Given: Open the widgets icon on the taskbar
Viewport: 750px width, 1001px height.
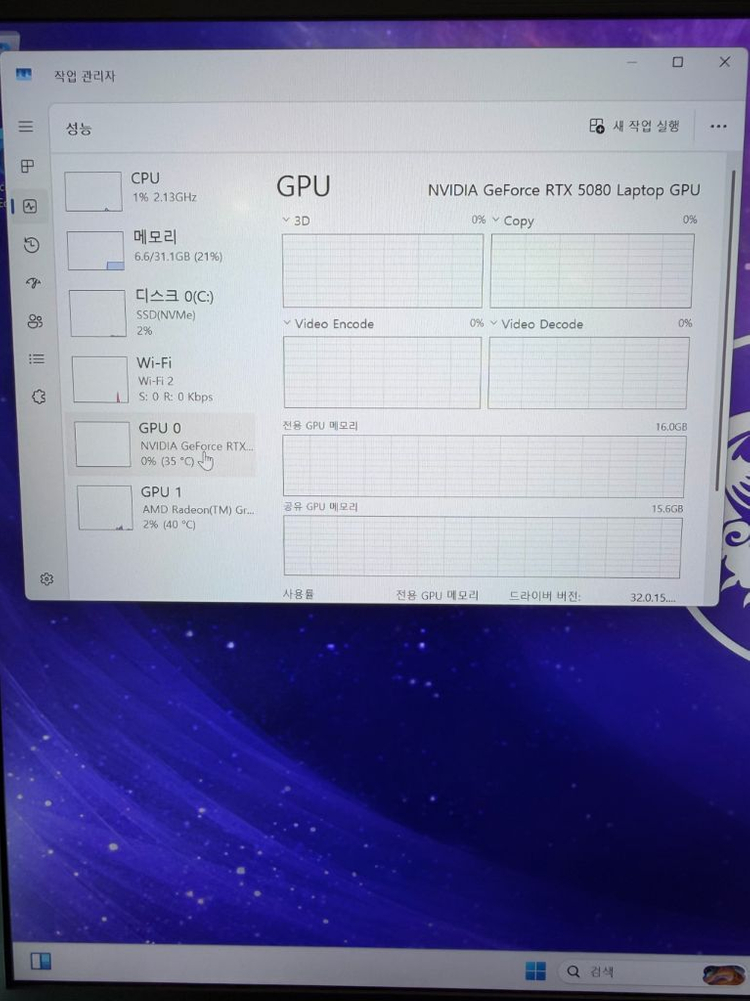Looking at the screenshot, I should pyautogui.click(x=40, y=961).
